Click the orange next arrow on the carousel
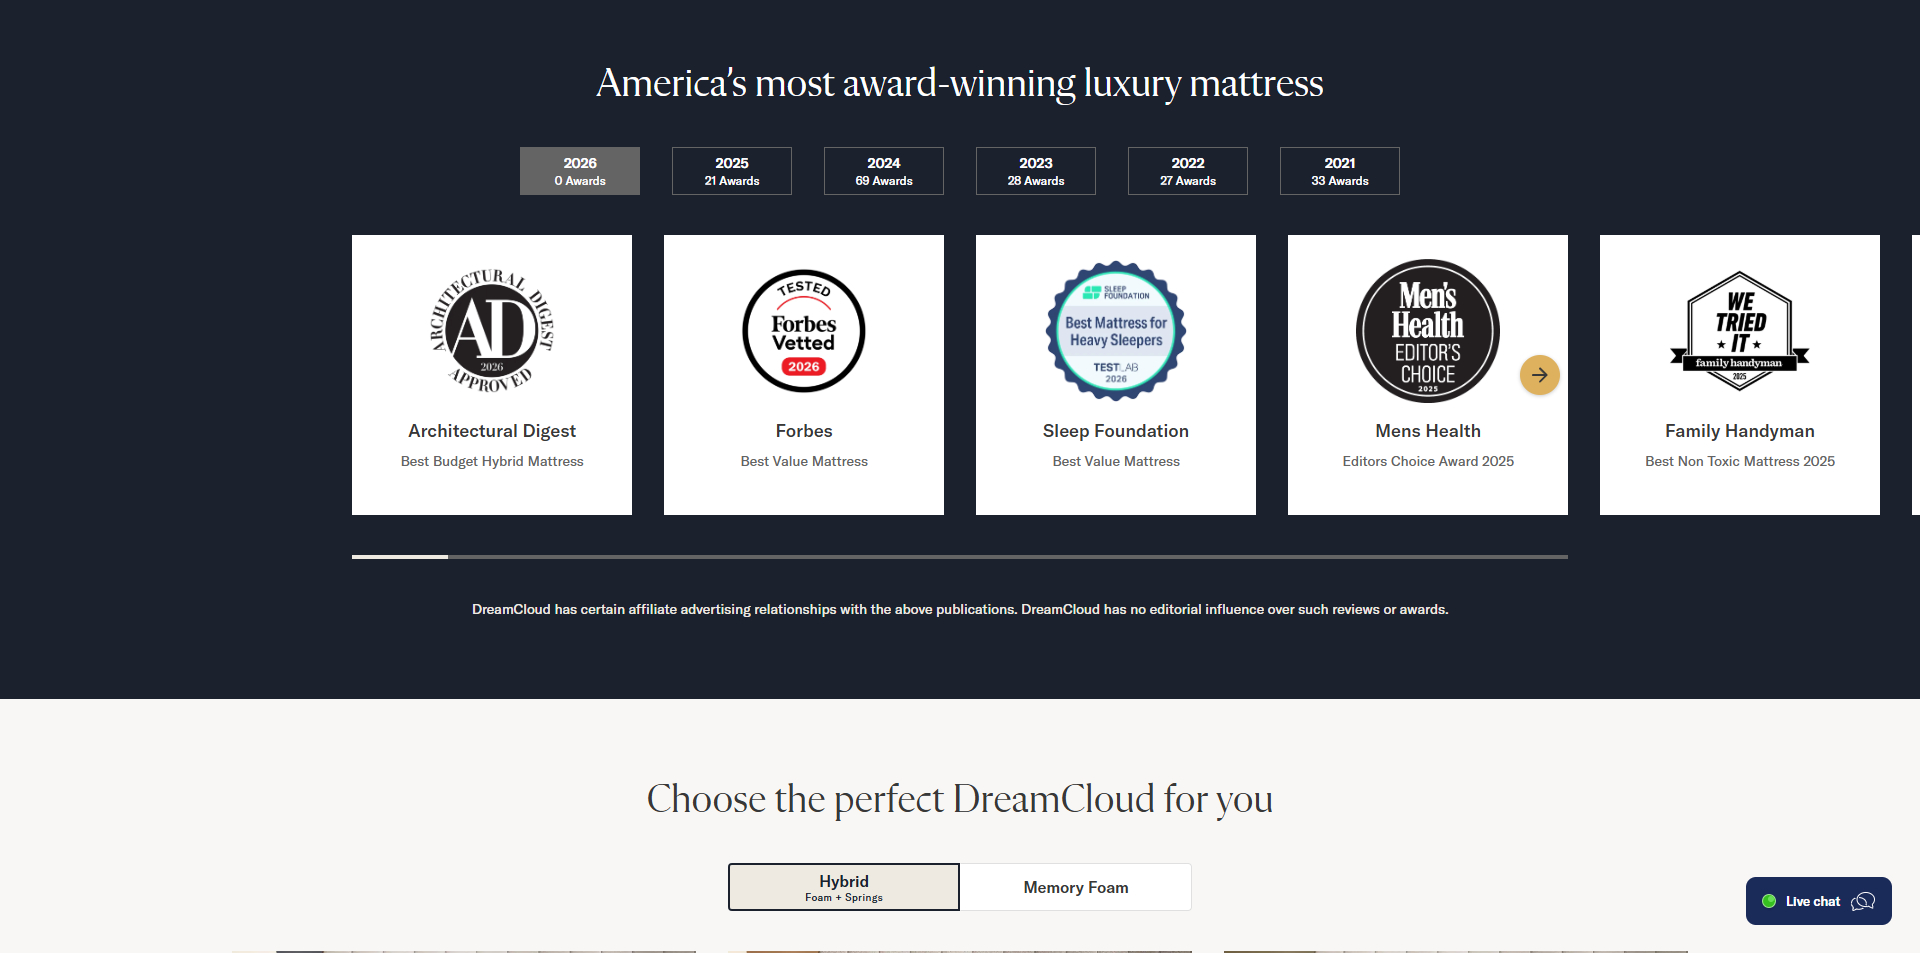 coord(1539,375)
